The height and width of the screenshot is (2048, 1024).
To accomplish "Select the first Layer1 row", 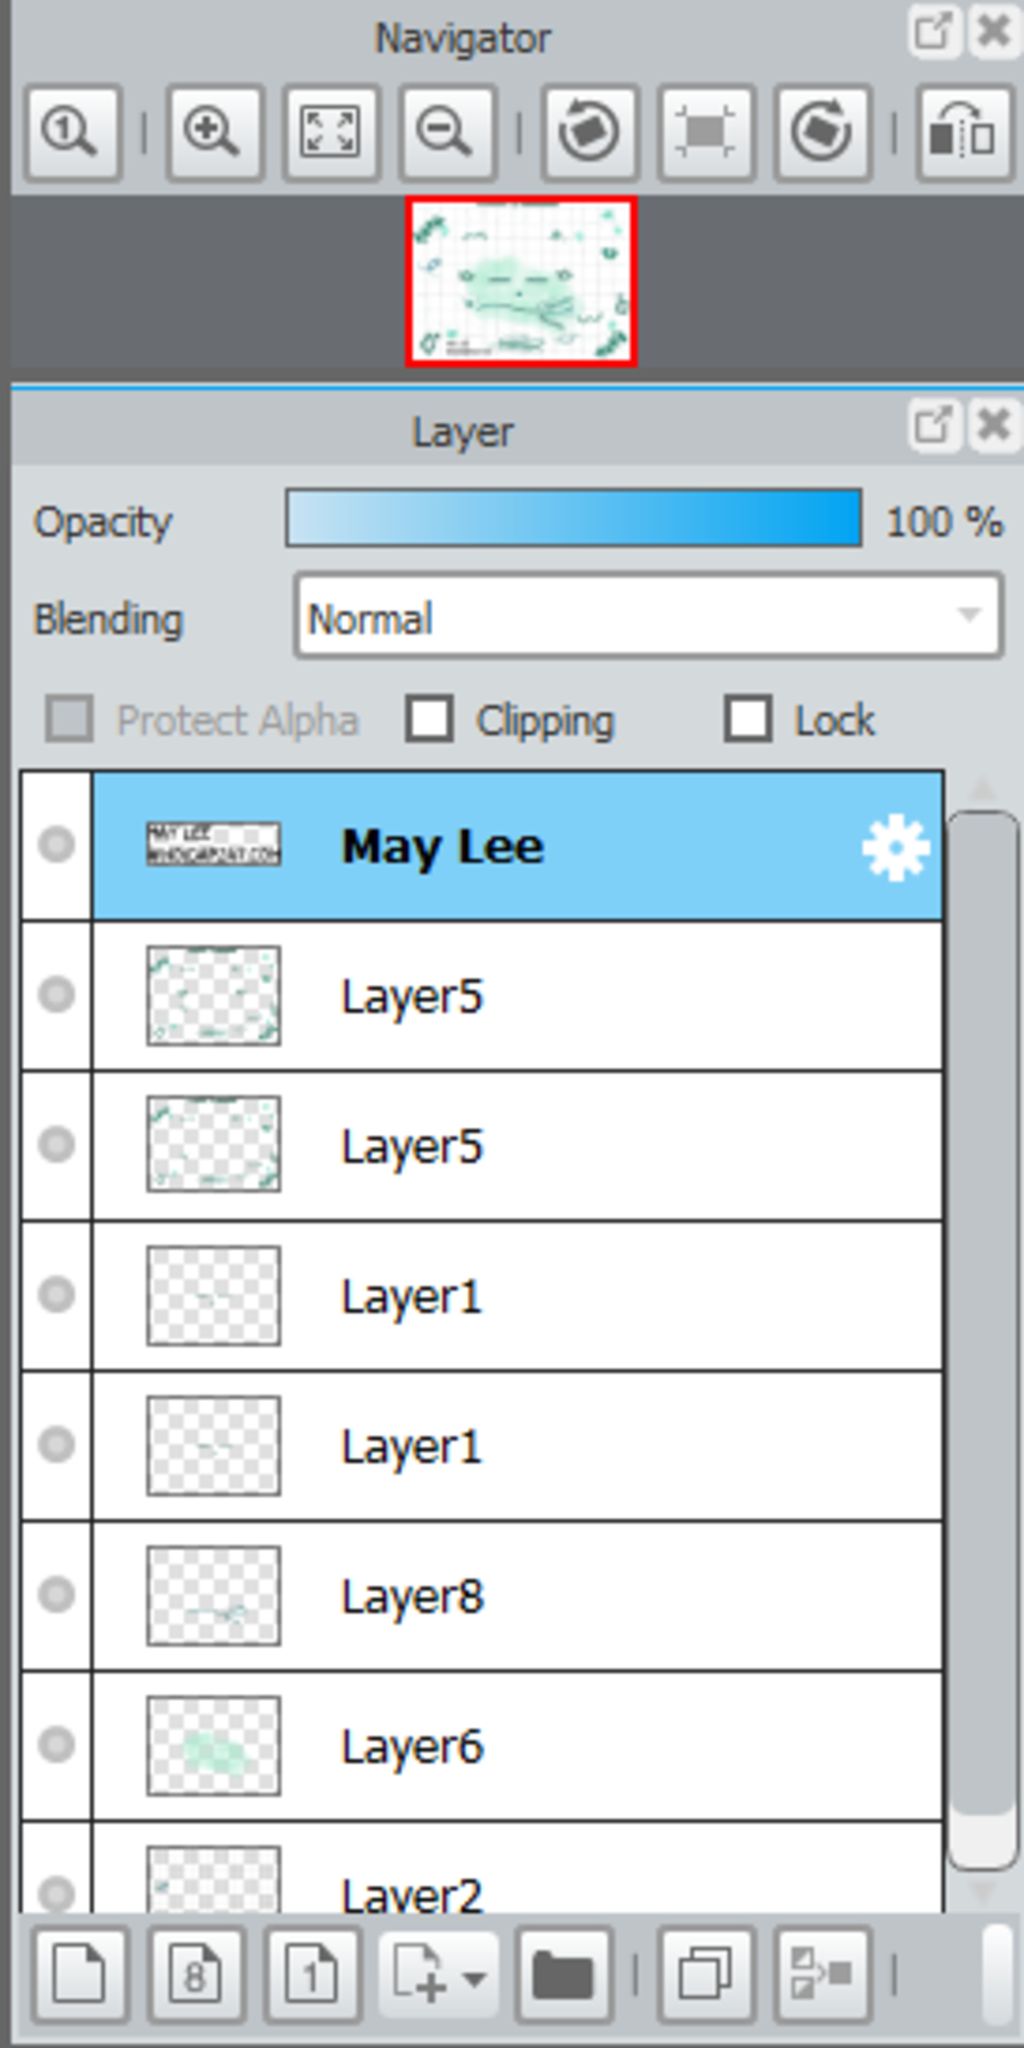I will tap(516, 1296).
